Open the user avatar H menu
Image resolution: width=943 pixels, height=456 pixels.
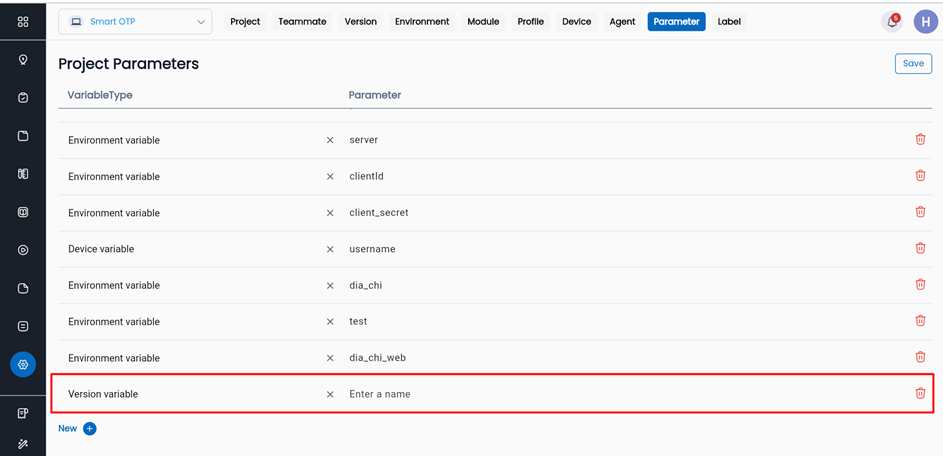pyautogui.click(x=925, y=22)
